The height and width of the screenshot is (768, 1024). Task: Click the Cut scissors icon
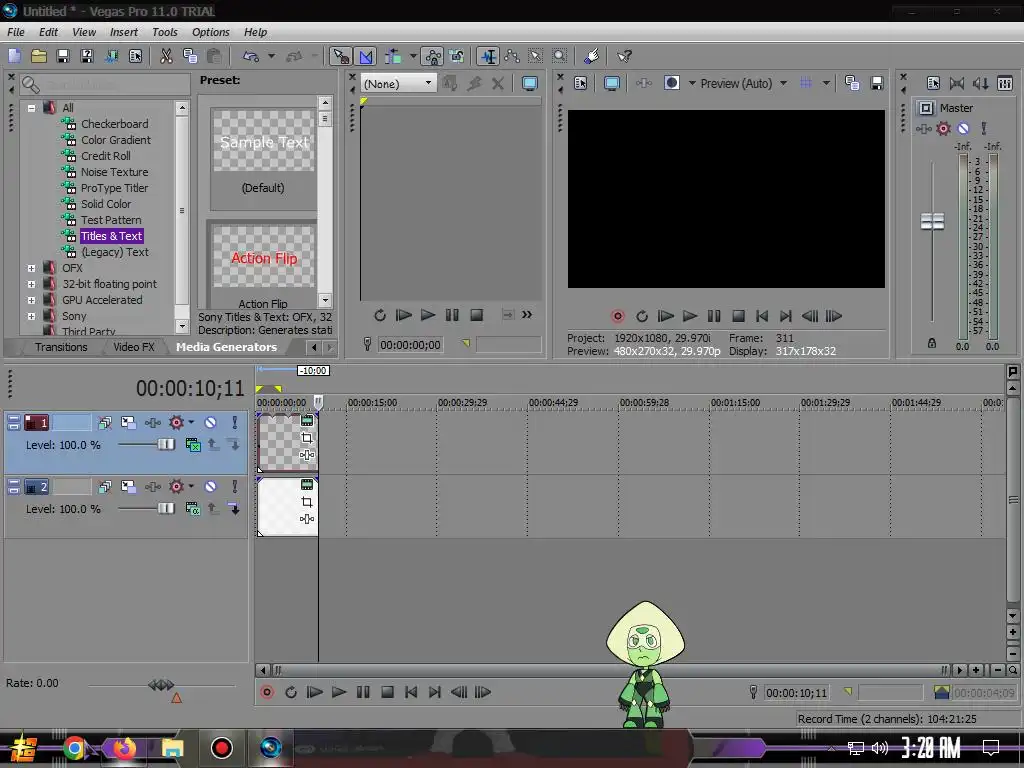tap(167, 56)
